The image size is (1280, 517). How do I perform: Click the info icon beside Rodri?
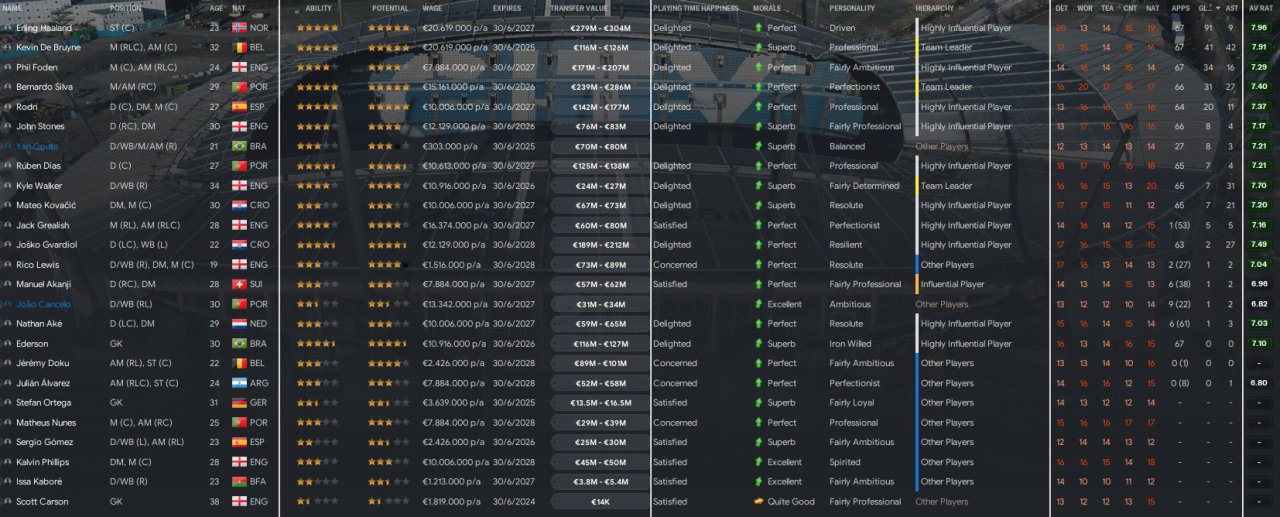(x=8, y=107)
